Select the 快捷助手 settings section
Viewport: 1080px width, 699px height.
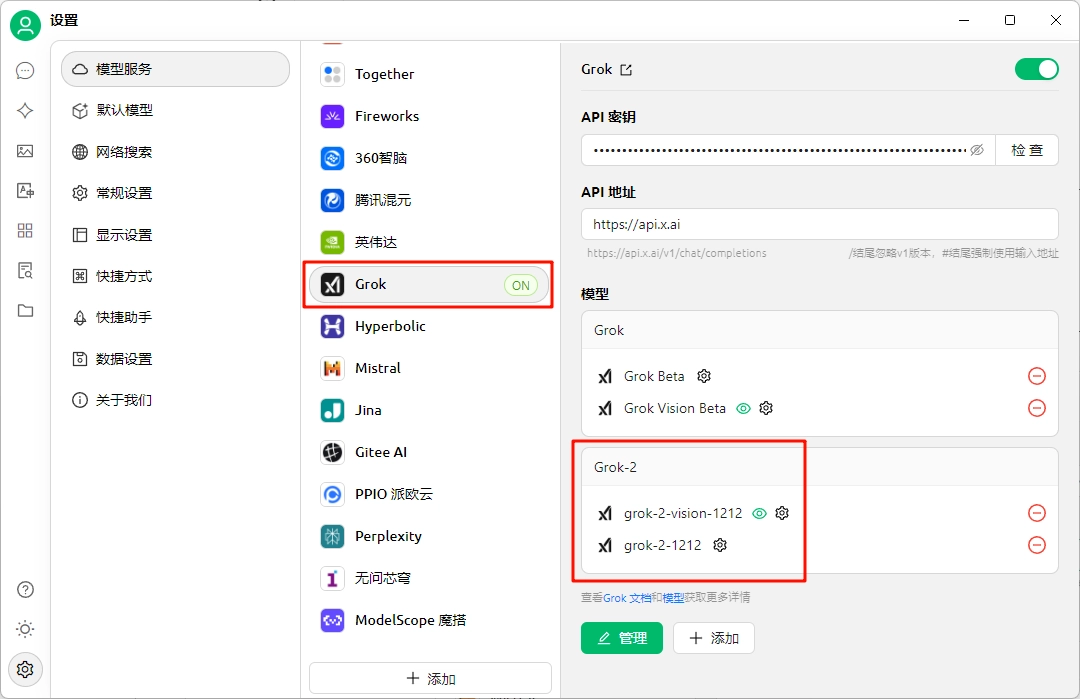coord(176,317)
